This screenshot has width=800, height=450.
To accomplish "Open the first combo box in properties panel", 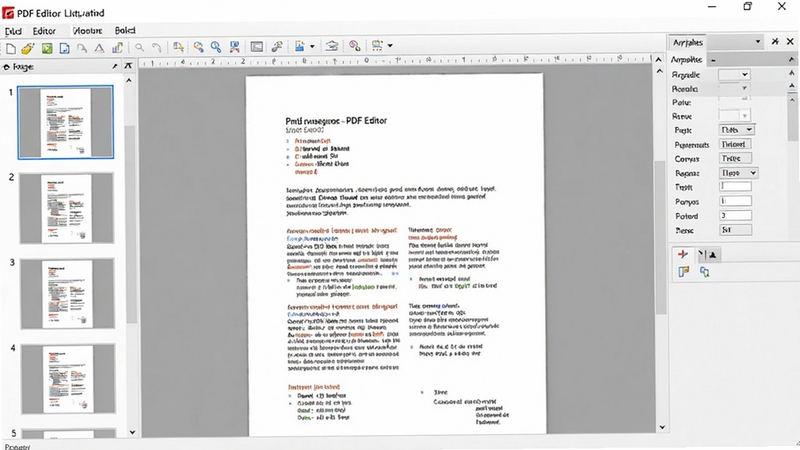I will click(734, 74).
